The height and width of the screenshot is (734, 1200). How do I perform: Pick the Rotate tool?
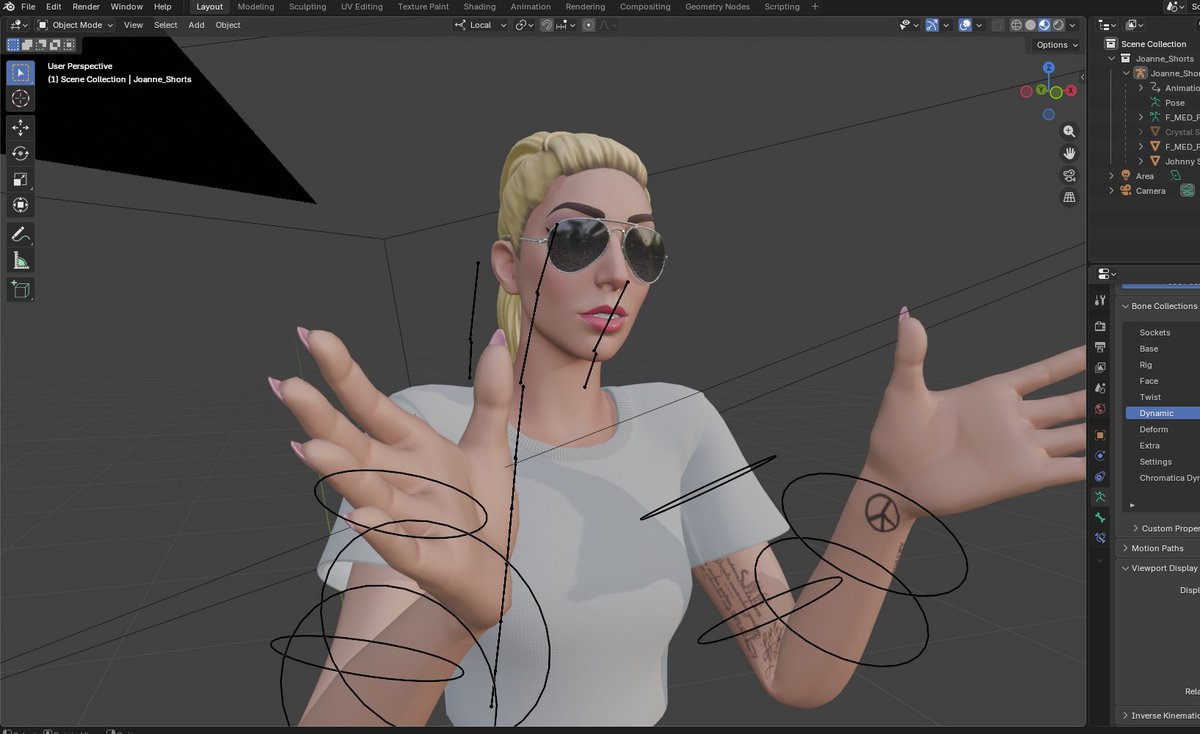(x=20, y=154)
